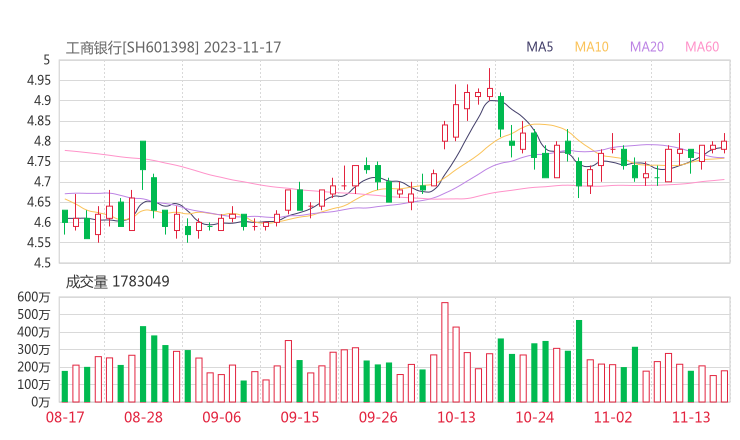Click the 300万 volume axis label
The image size is (740, 440).
coord(34,349)
